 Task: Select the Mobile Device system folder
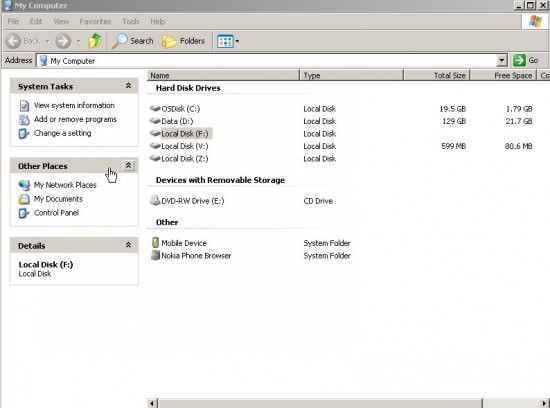point(179,243)
